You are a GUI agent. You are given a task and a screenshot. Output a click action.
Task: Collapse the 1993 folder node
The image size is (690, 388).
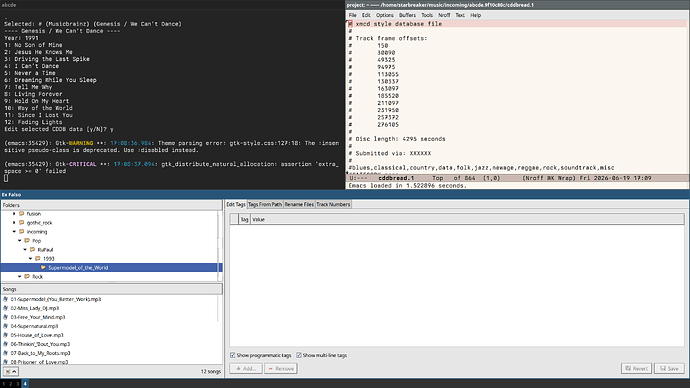[30, 259]
